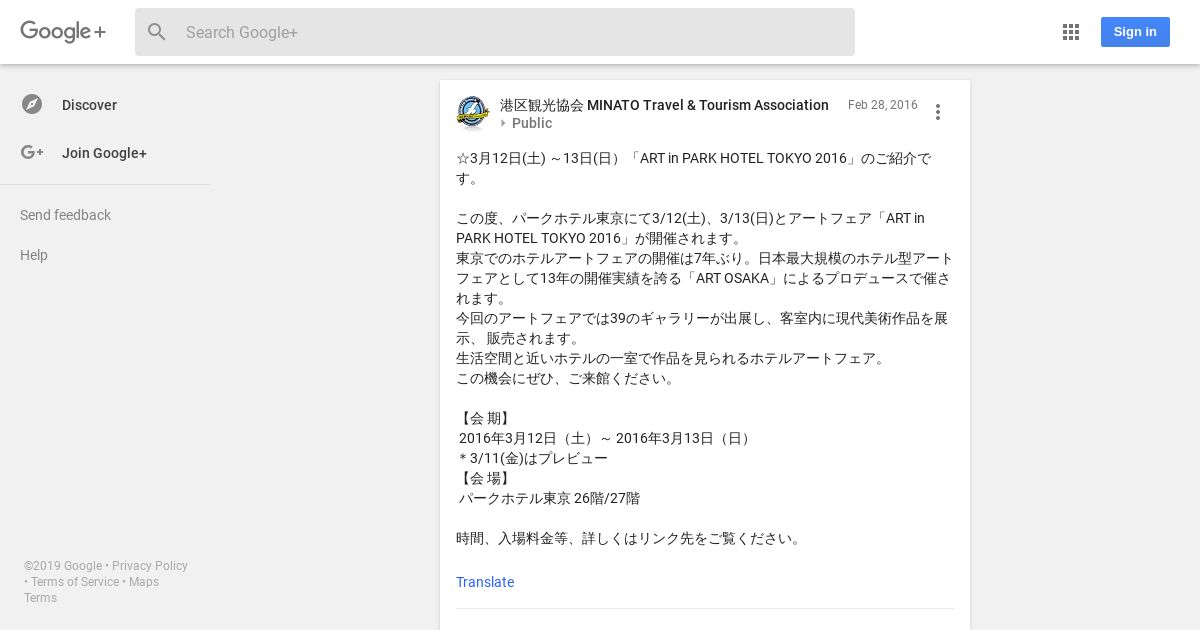
Task: Click the Feb 28, 2016 post date
Action: coord(883,105)
